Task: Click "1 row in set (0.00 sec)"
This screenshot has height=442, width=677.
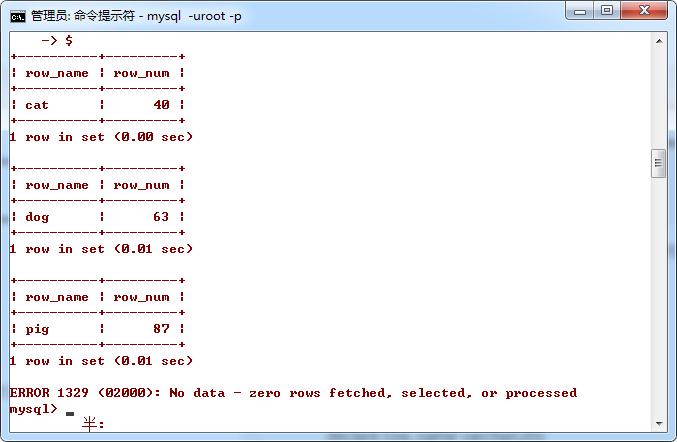Action: (101, 137)
